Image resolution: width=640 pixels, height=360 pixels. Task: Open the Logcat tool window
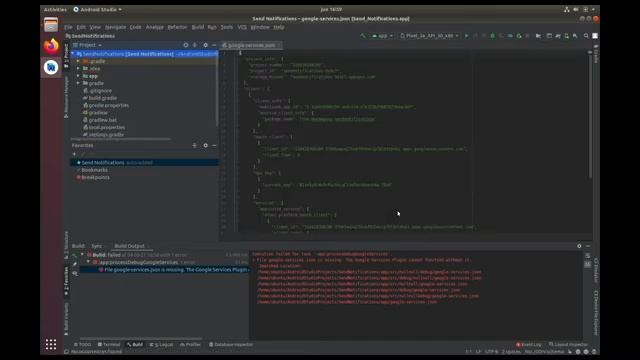pyautogui.click(x=161, y=344)
